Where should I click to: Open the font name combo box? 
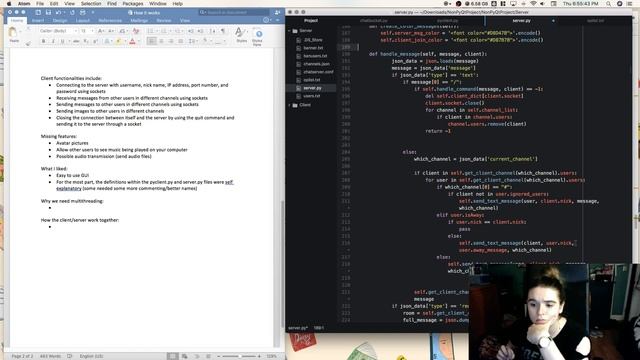[58, 31]
